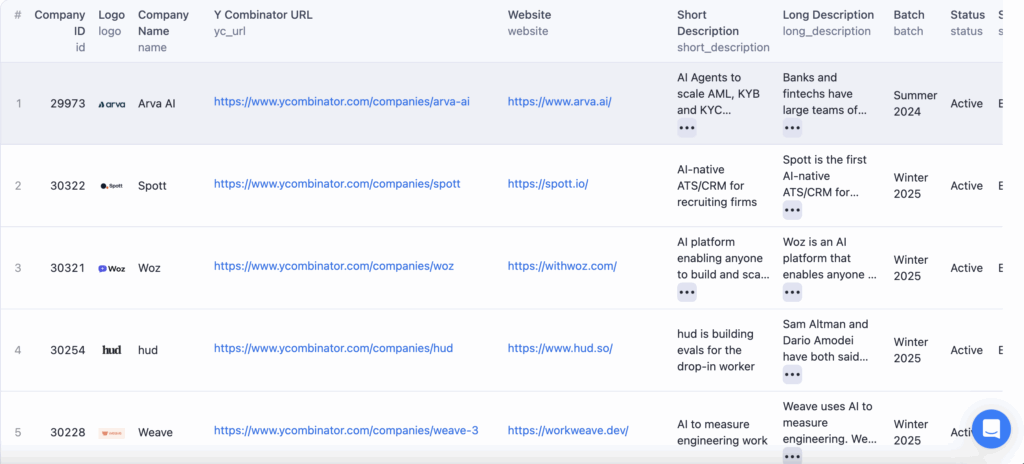1024x464 pixels.
Task: Click the Weave logo thumbnail
Action: click(x=112, y=433)
